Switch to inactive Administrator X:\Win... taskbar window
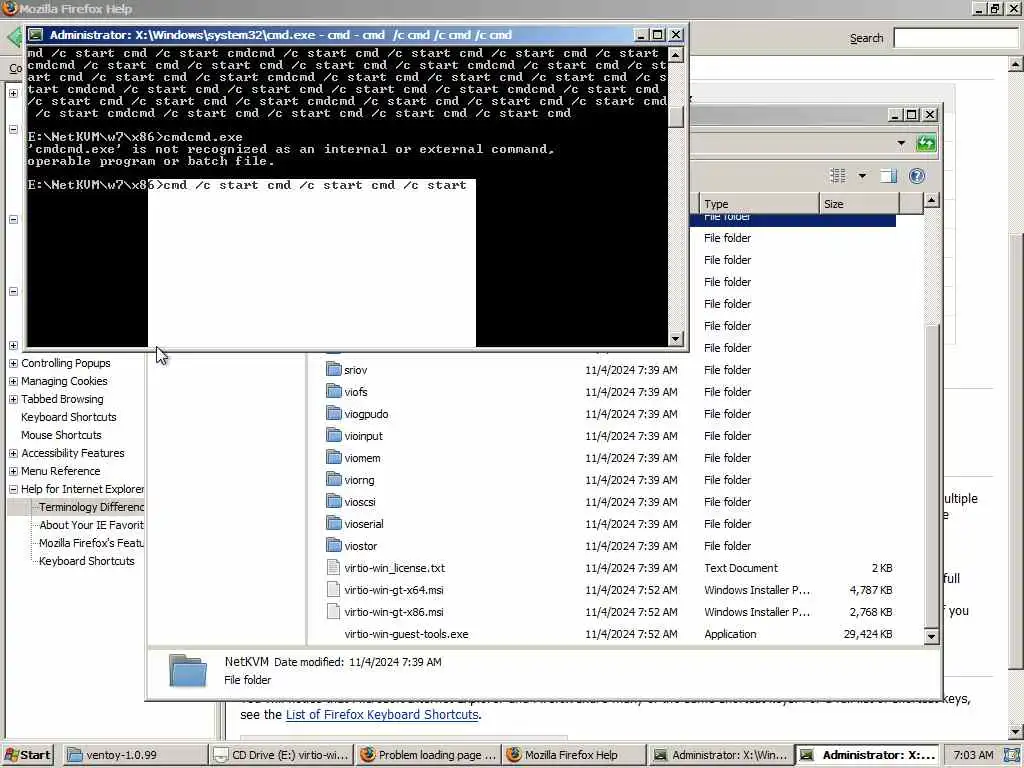The width and height of the screenshot is (1024, 768). [721, 755]
